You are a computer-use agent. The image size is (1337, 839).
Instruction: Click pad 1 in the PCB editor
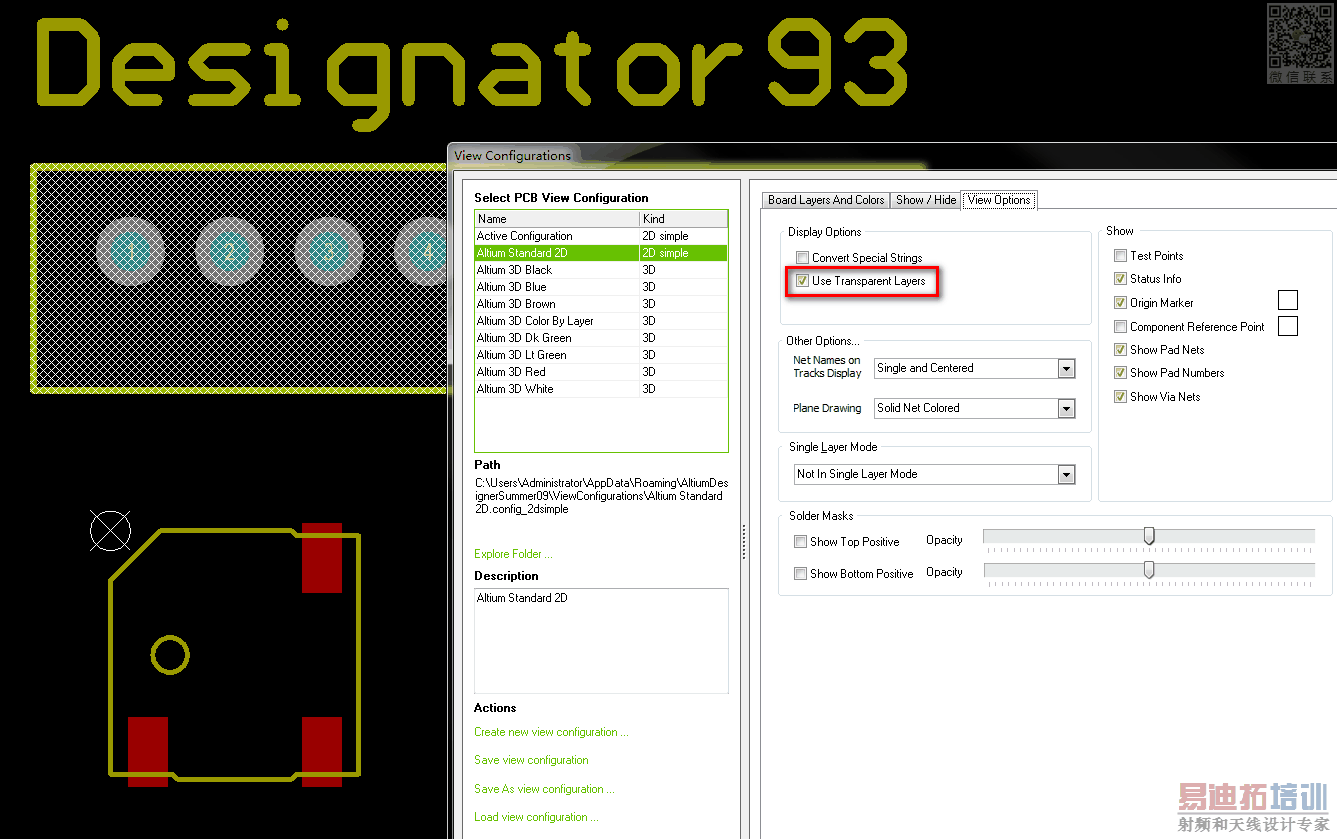pyautogui.click(x=131, y=251)
